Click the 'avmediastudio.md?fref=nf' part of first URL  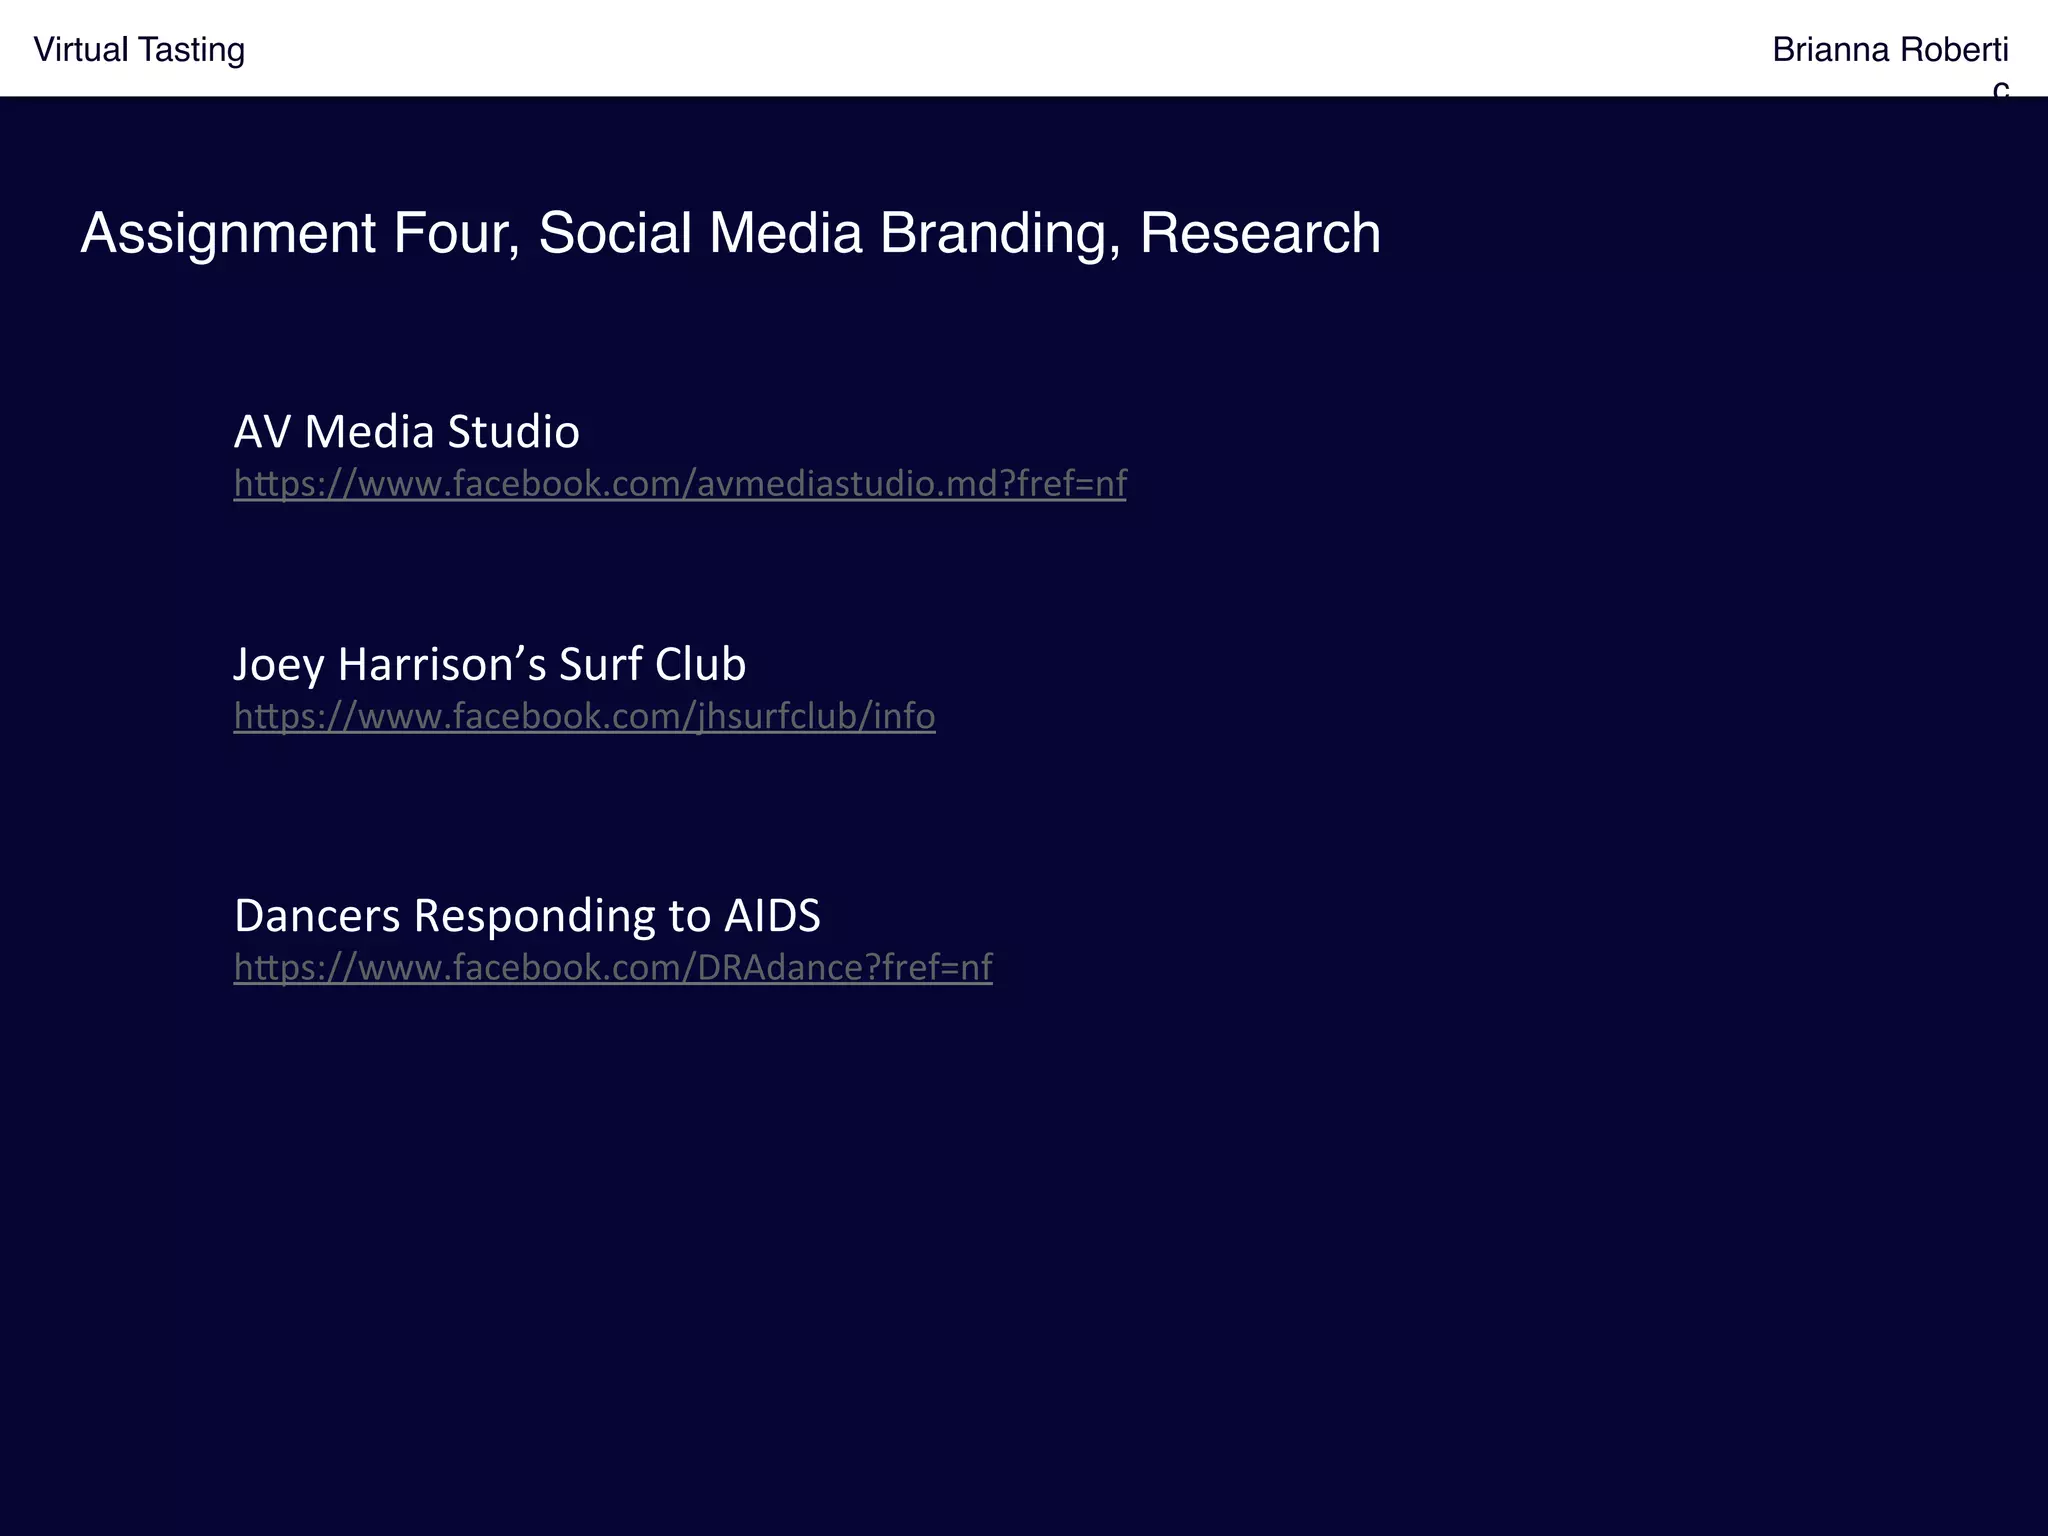click(911, 484)
